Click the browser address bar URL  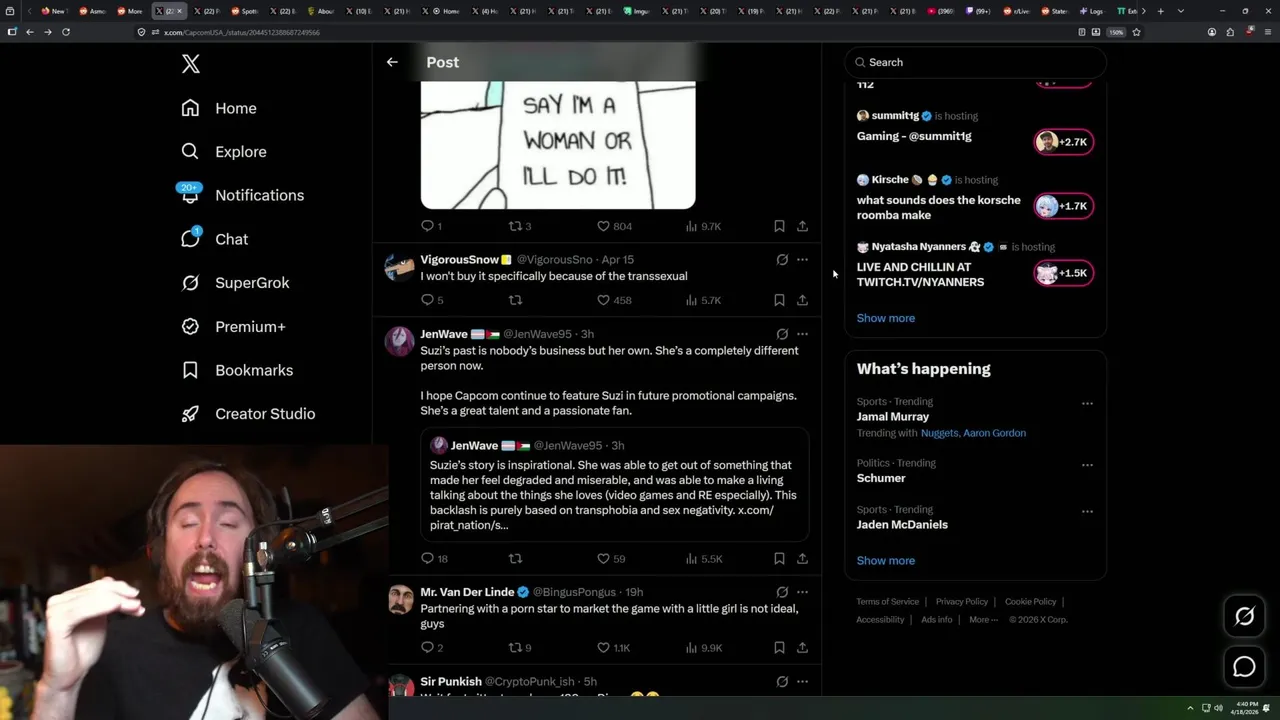(242, 32)
